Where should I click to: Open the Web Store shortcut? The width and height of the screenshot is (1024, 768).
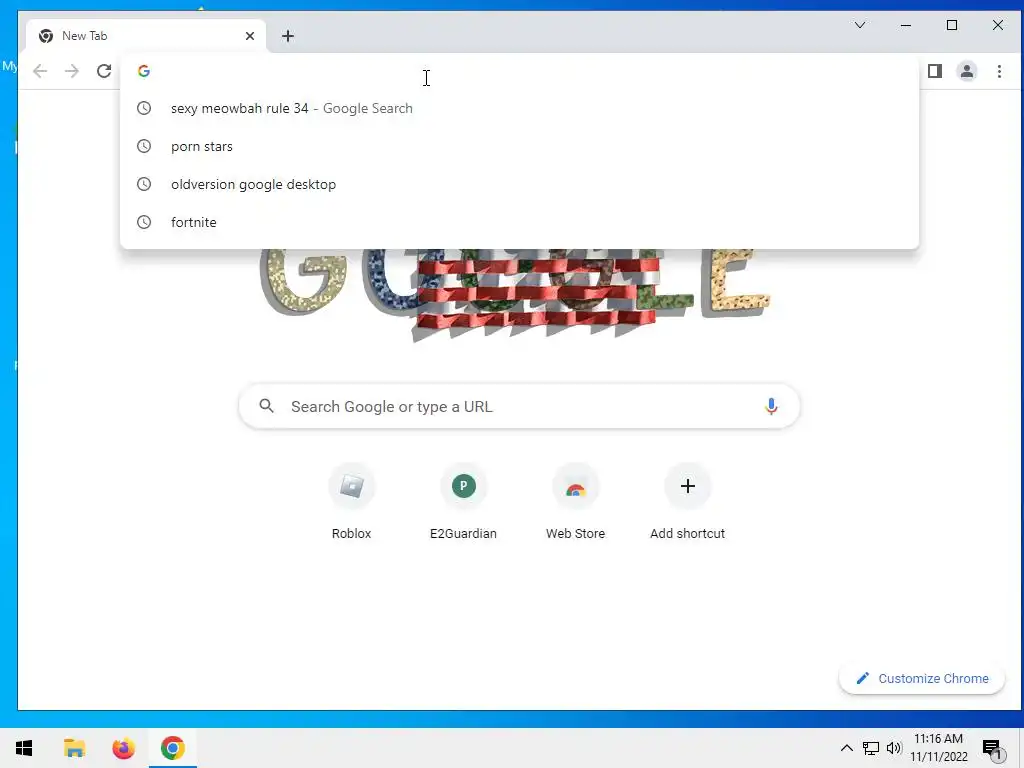(x=575, y=502)
